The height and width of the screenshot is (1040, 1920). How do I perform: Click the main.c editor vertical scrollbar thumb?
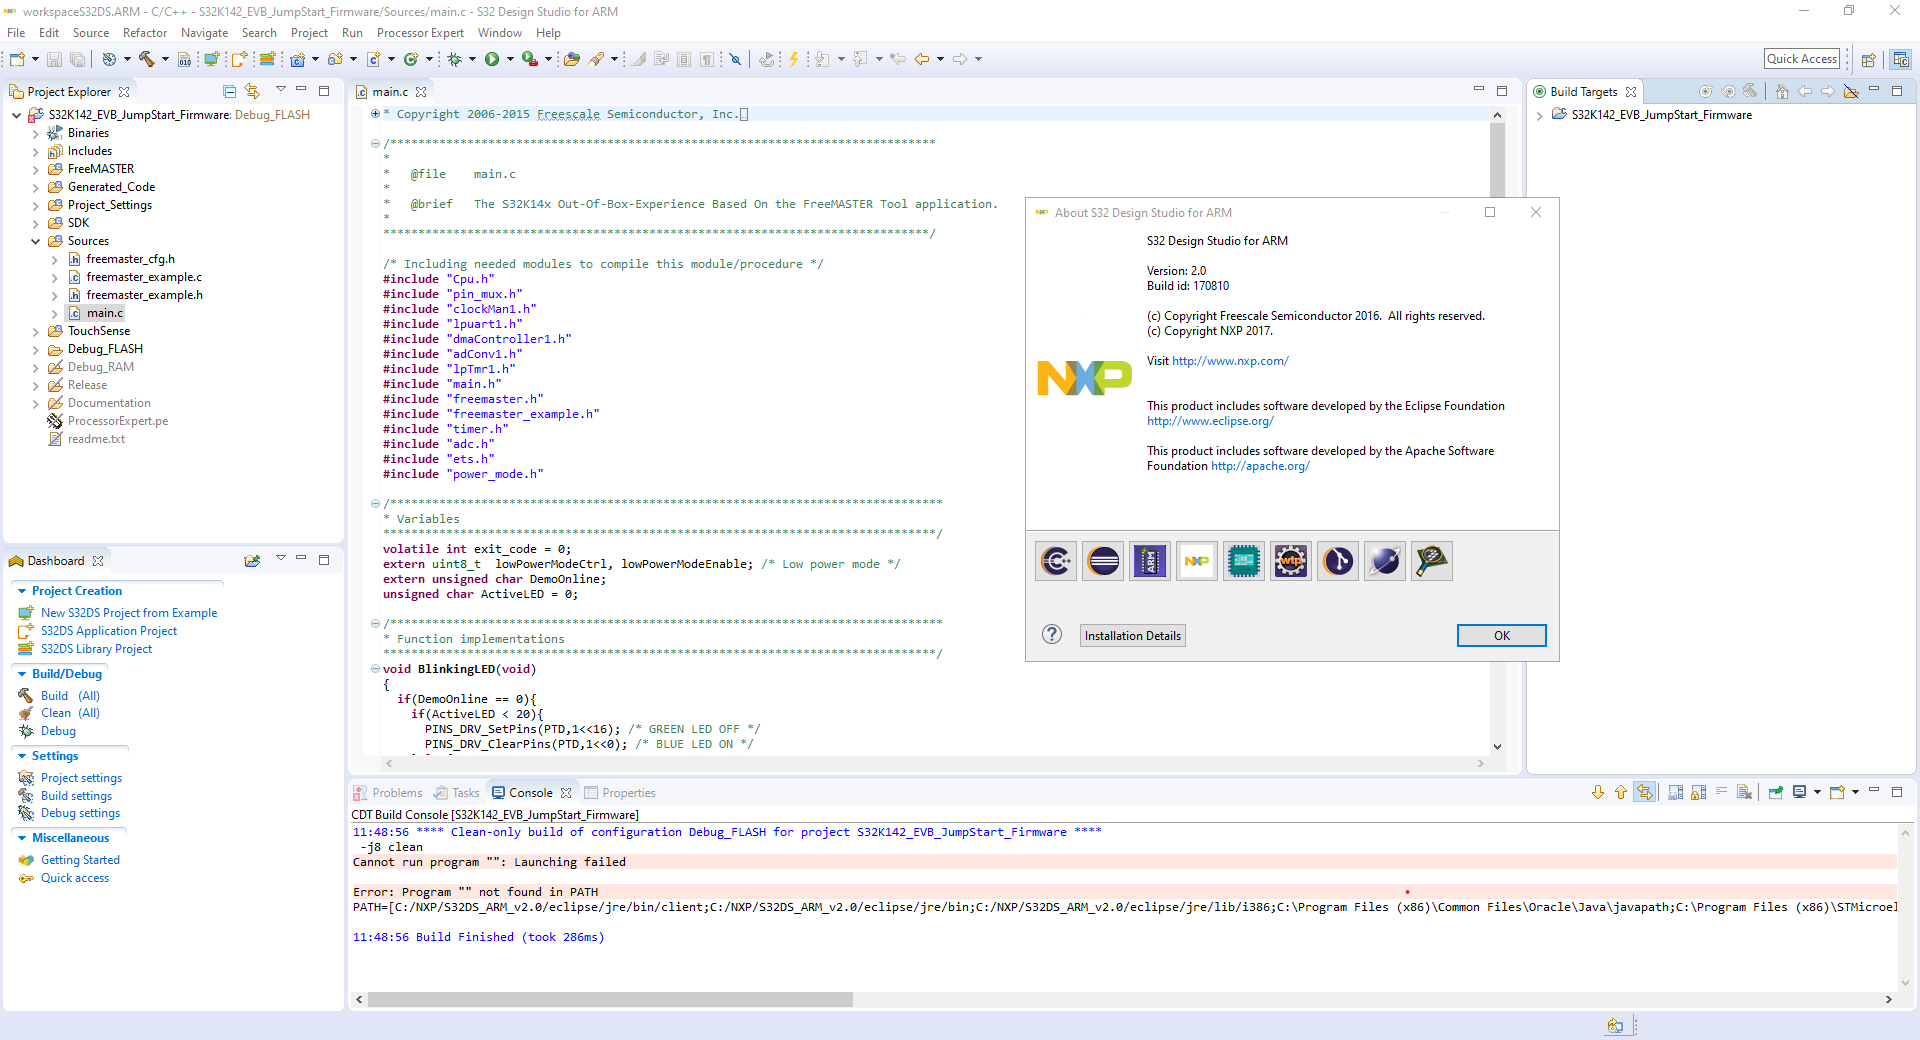(1497, 160)
